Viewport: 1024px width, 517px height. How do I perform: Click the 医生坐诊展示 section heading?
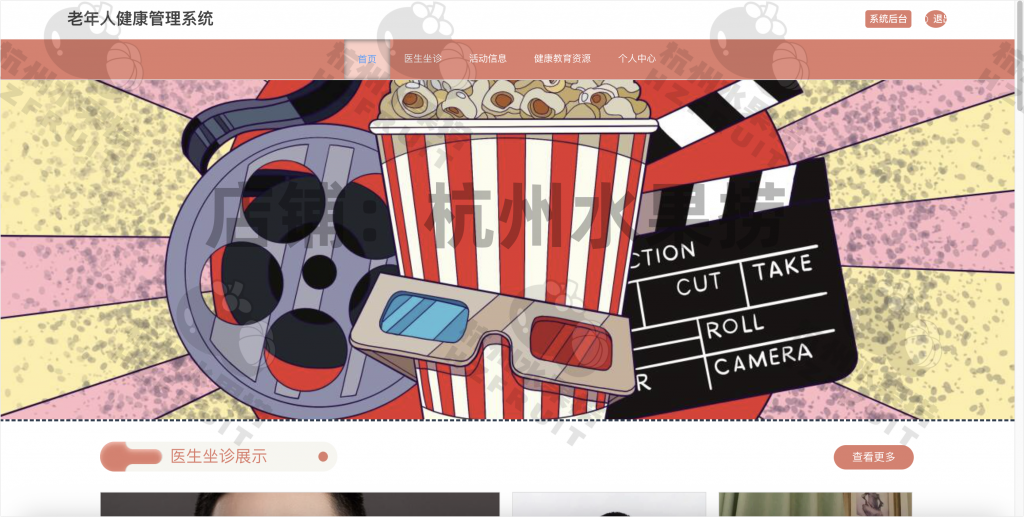218,457
